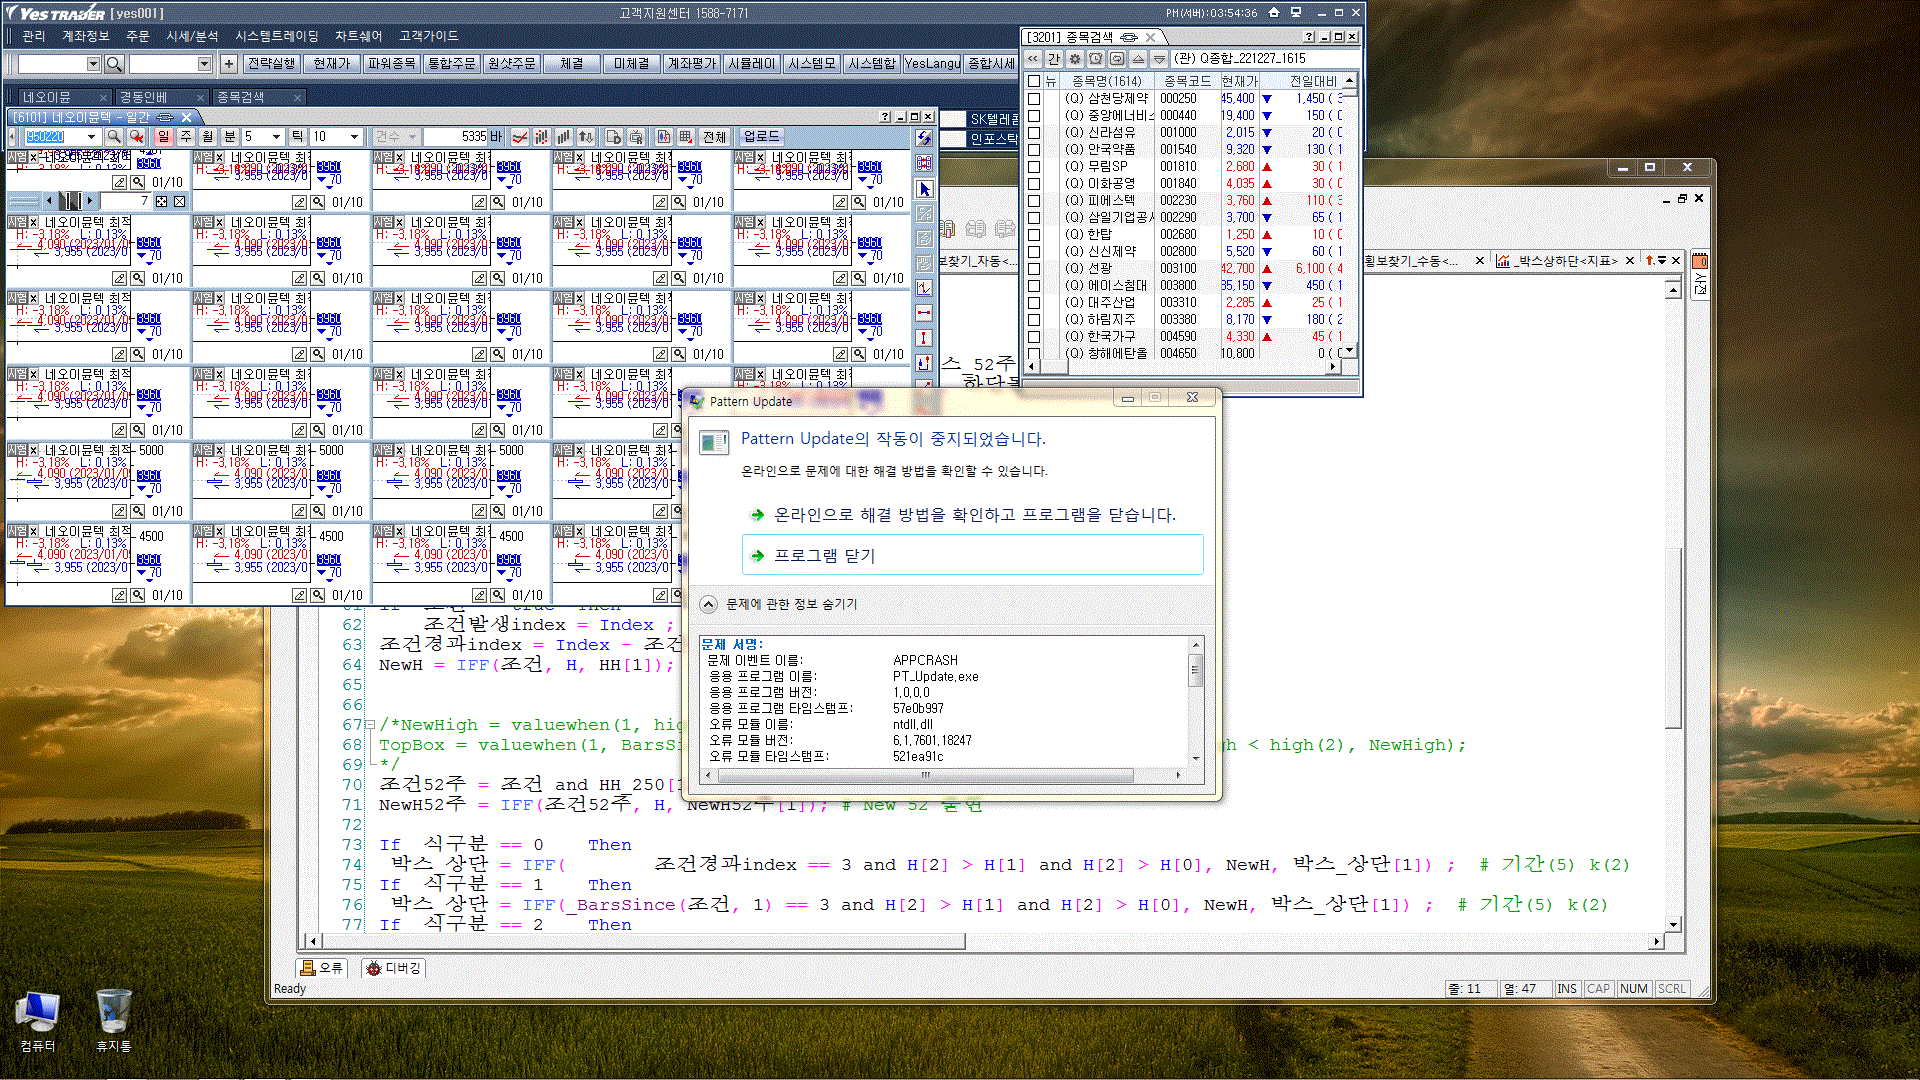The height and width of the screenshot is (1080, 1920).
Task: Click the alarm clock icon in 종목검색 toolbar
Action: (1096, 59)
